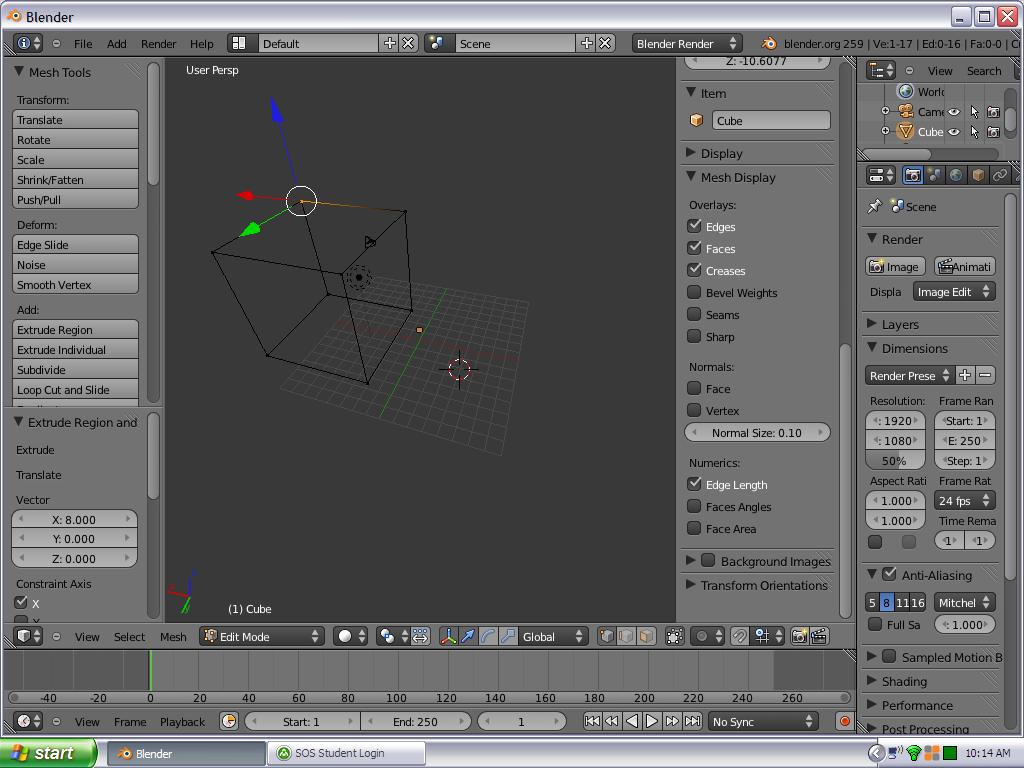Toggle Creases checkbox in Mesh Display
The width and height of the screenshot is (1024, 768).
click(695, 270)
